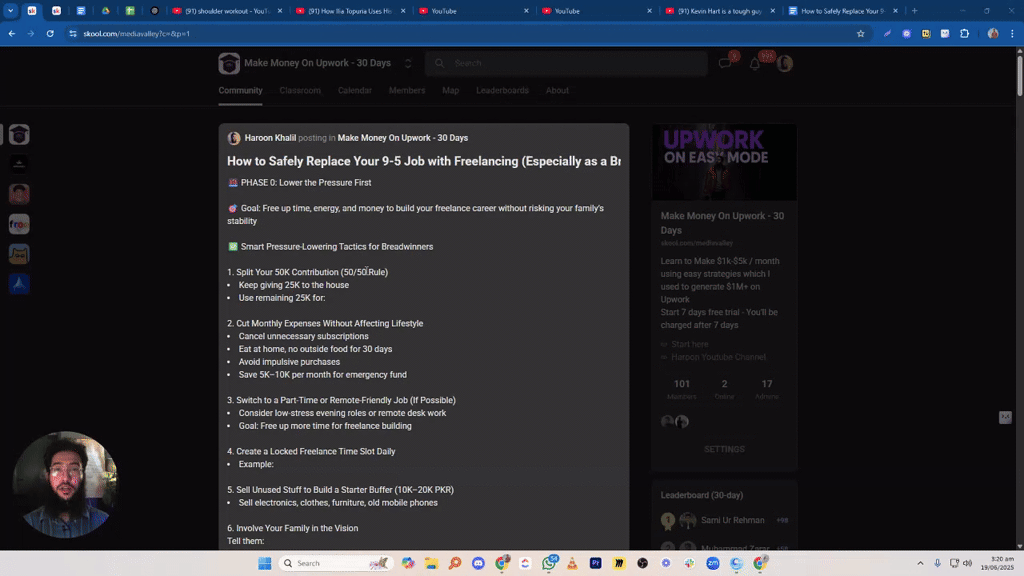Open WhatsApp from the taskbar
The height and width of the screenshot is (576, 1024).
[x=549, y=563]
